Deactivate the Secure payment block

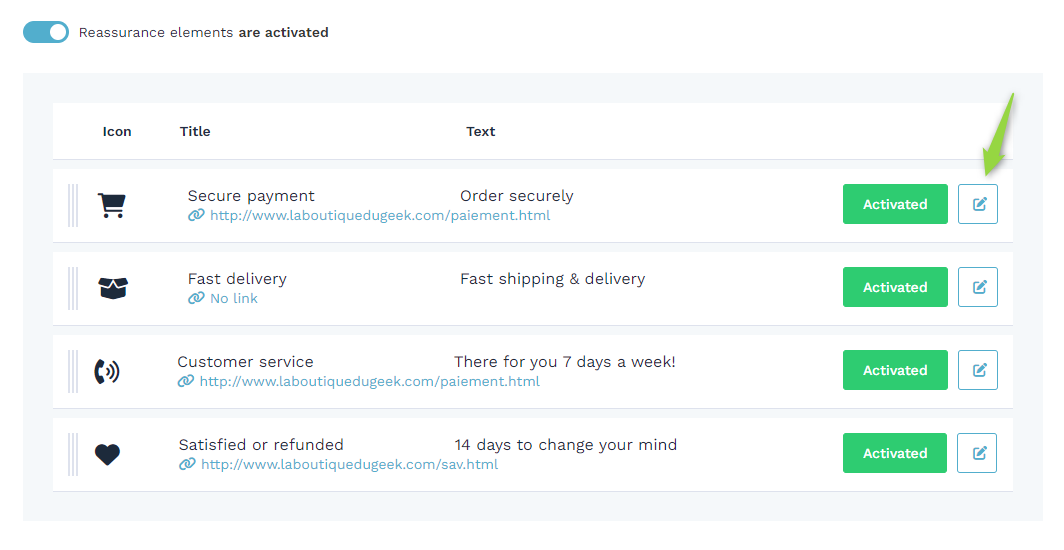click(x=895, y=204)
